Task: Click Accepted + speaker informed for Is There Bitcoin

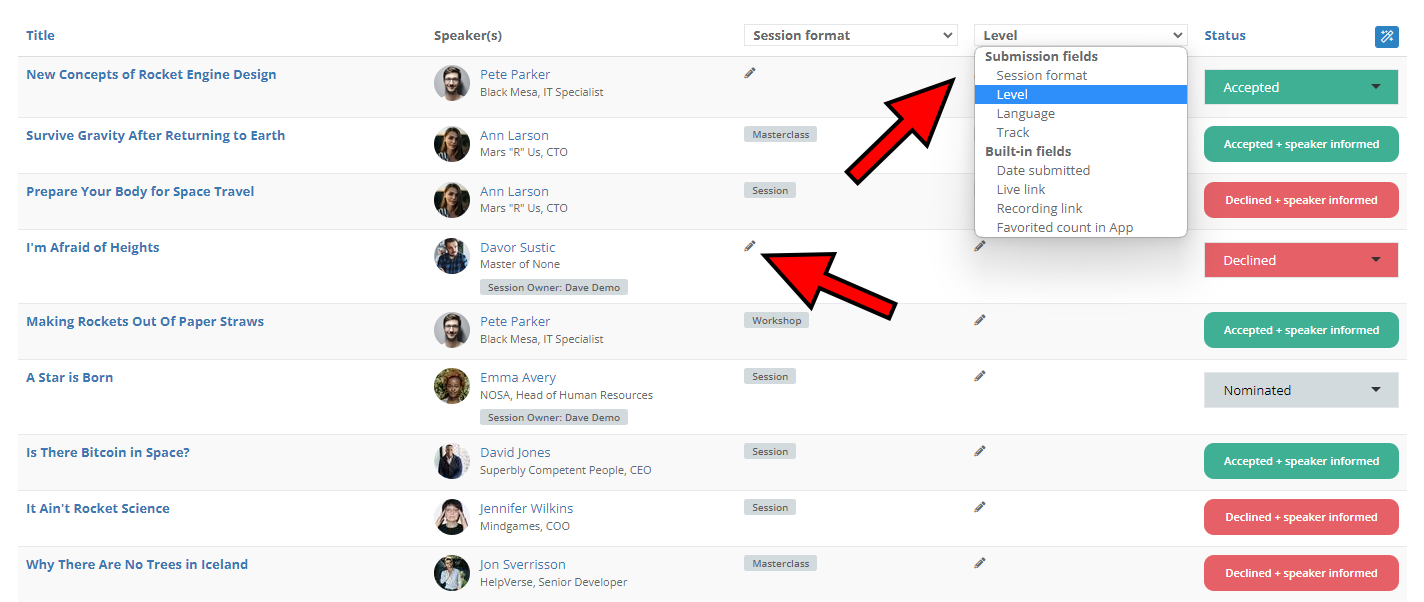Action: [x=1301, y=461]
